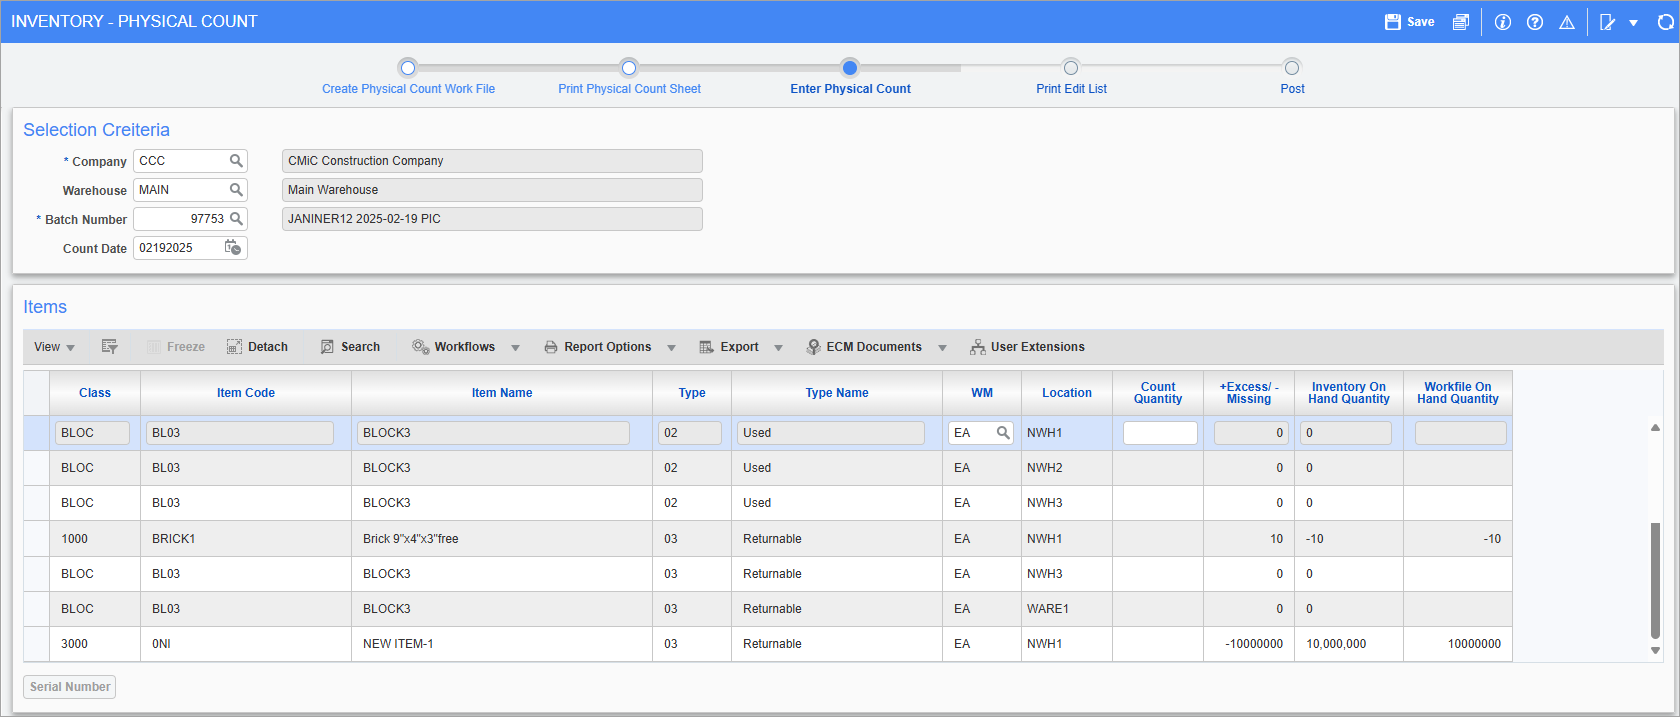
Task: Open the help question mark icon
Action: click(x=1535, y=22)
